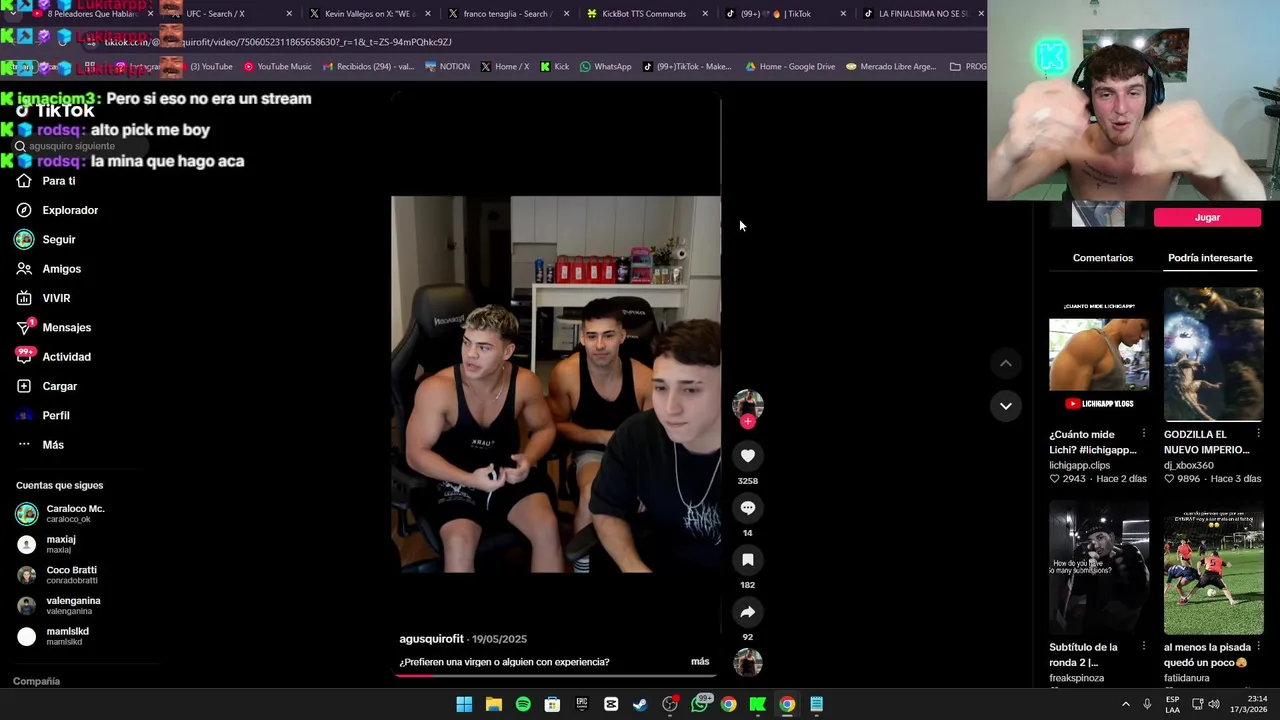The image size is (1280, 720).
Task: Switch to the 'KickBot TTS Commands' tab
Action: coord(643,14)
